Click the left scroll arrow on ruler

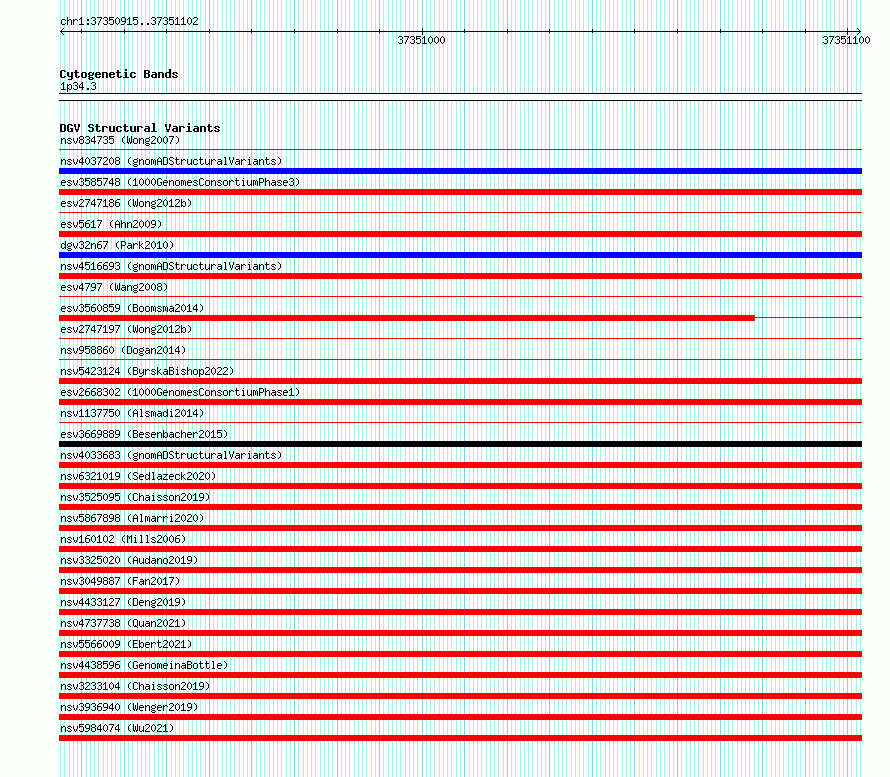tap(62, 32)
